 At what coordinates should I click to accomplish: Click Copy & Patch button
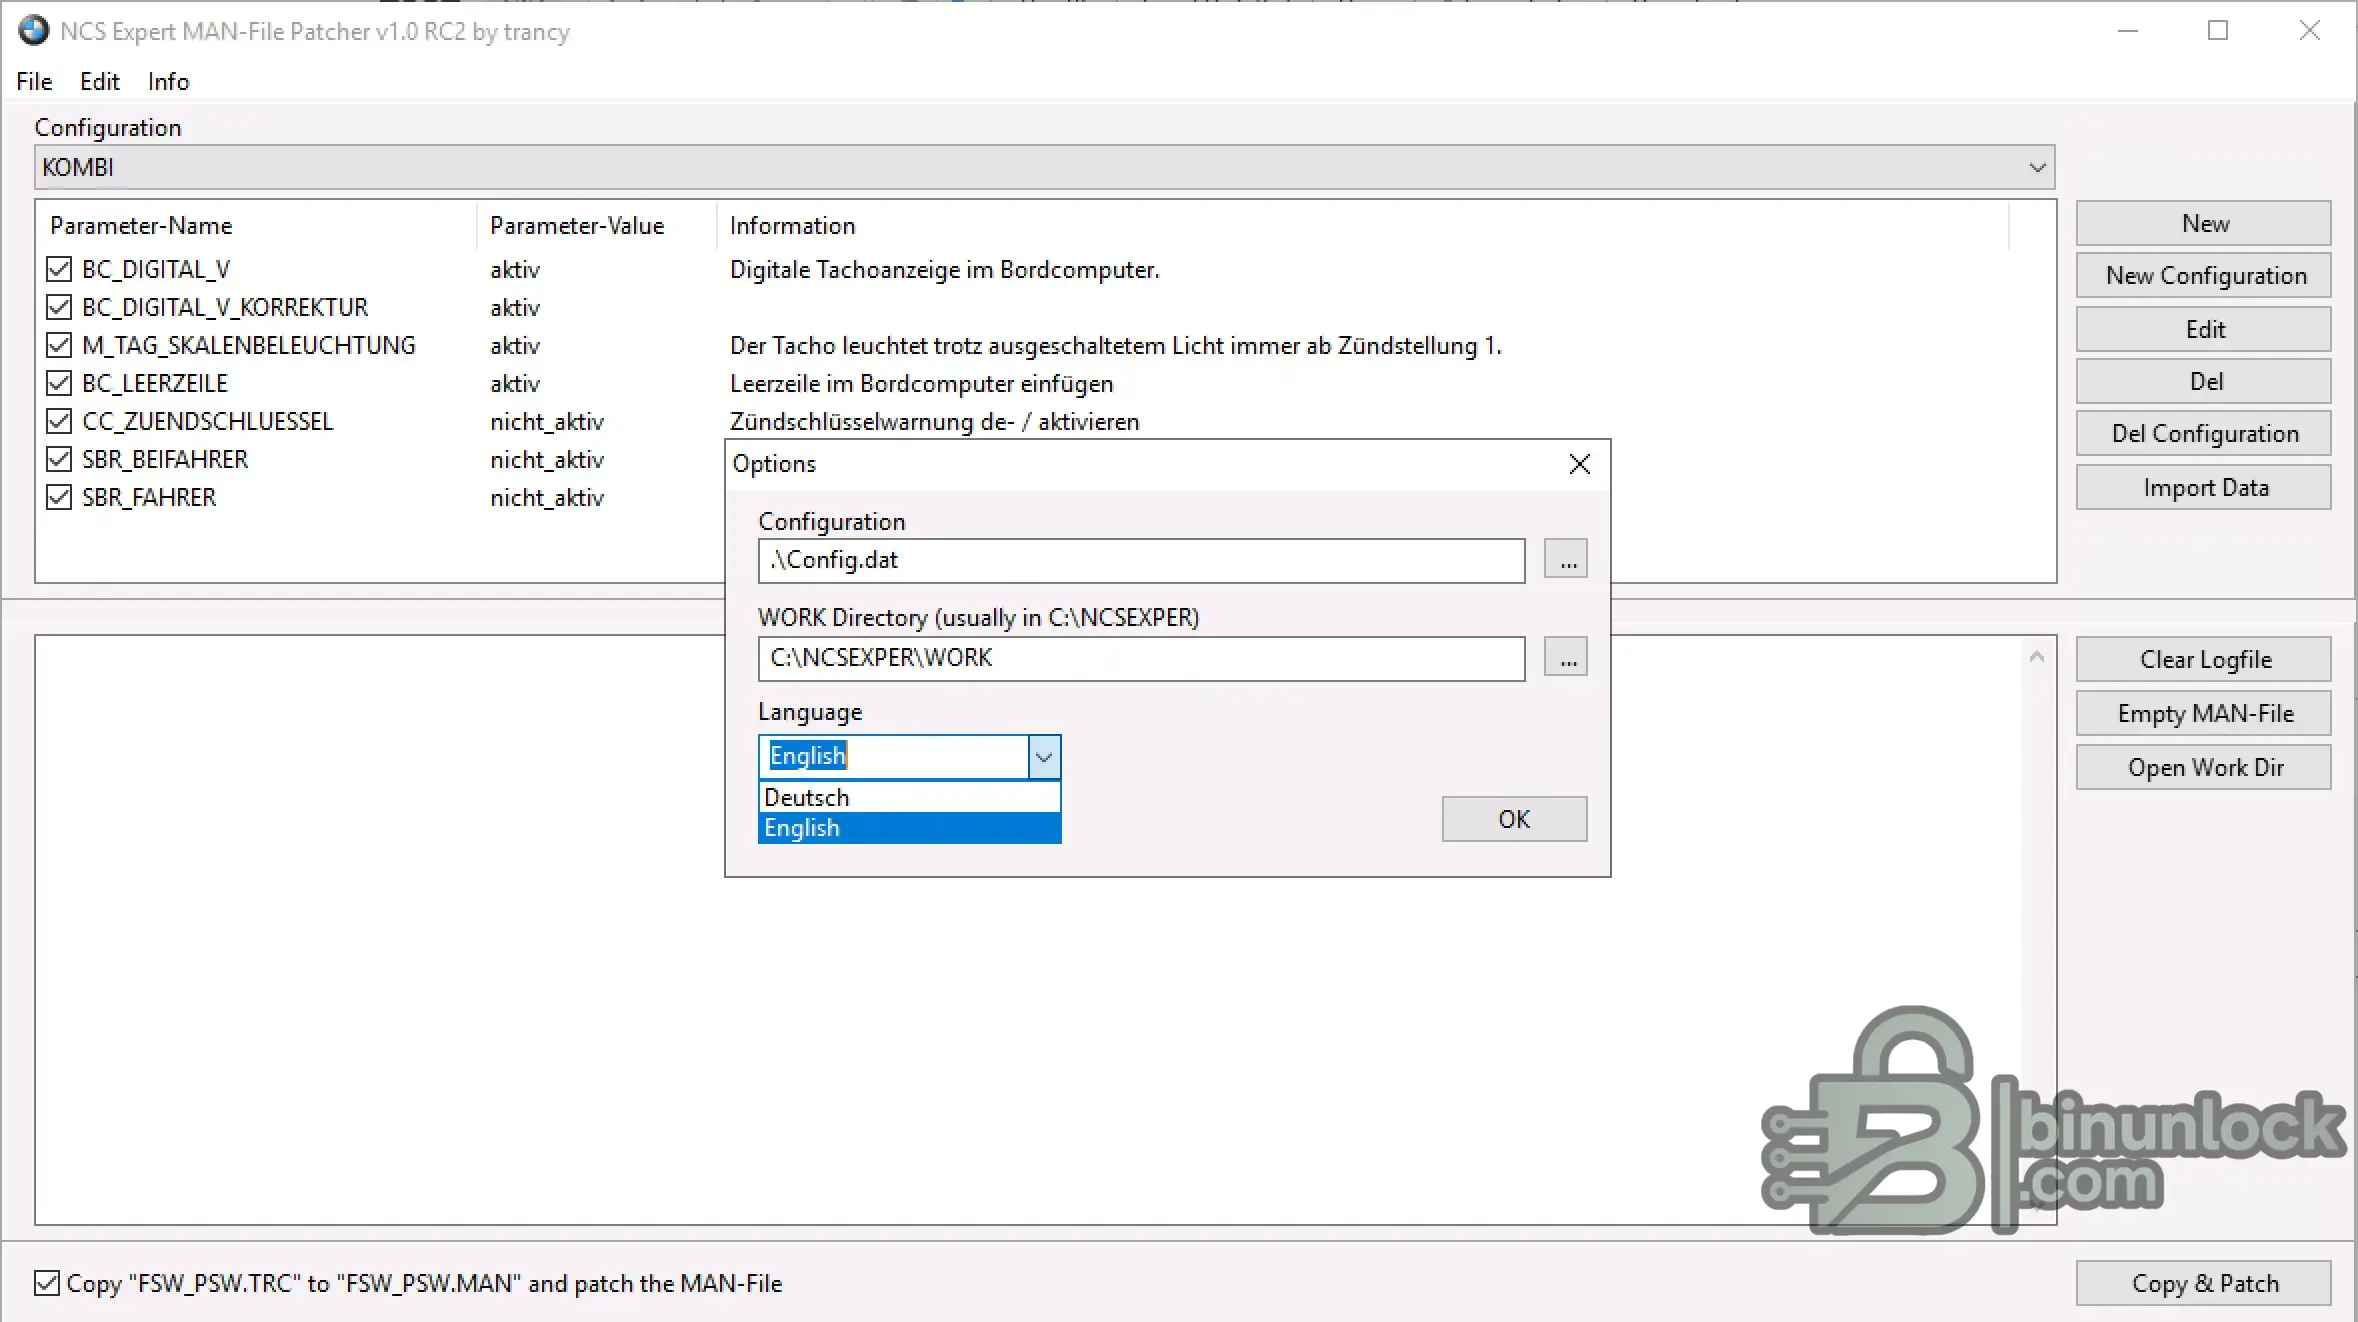coord(2204,1283)
